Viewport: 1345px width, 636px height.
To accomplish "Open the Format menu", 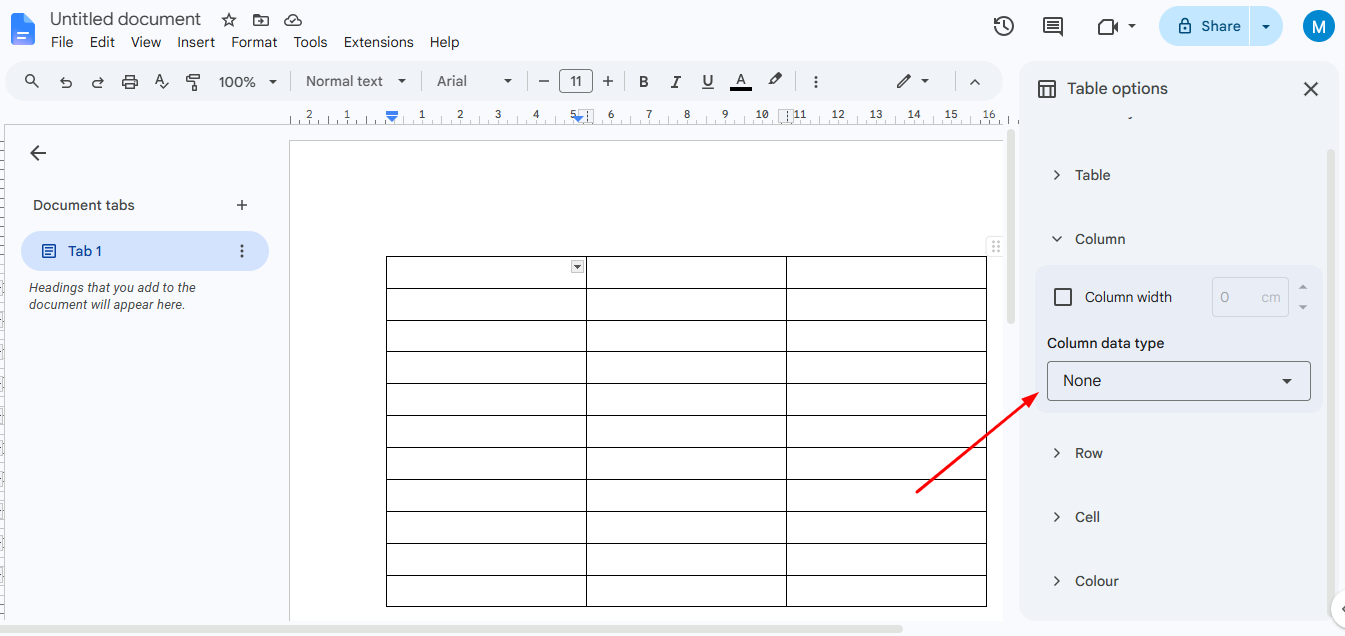I will [x=254, y=42].
